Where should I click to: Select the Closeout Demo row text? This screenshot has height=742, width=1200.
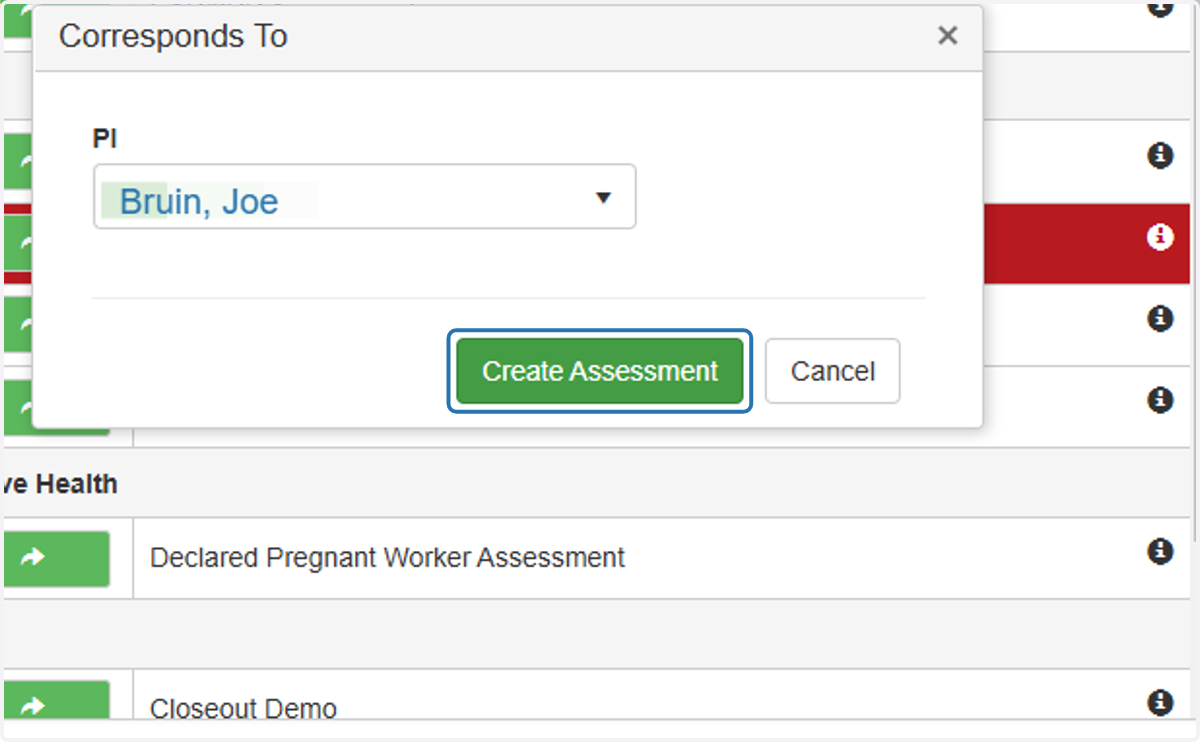tap(243, 709)
